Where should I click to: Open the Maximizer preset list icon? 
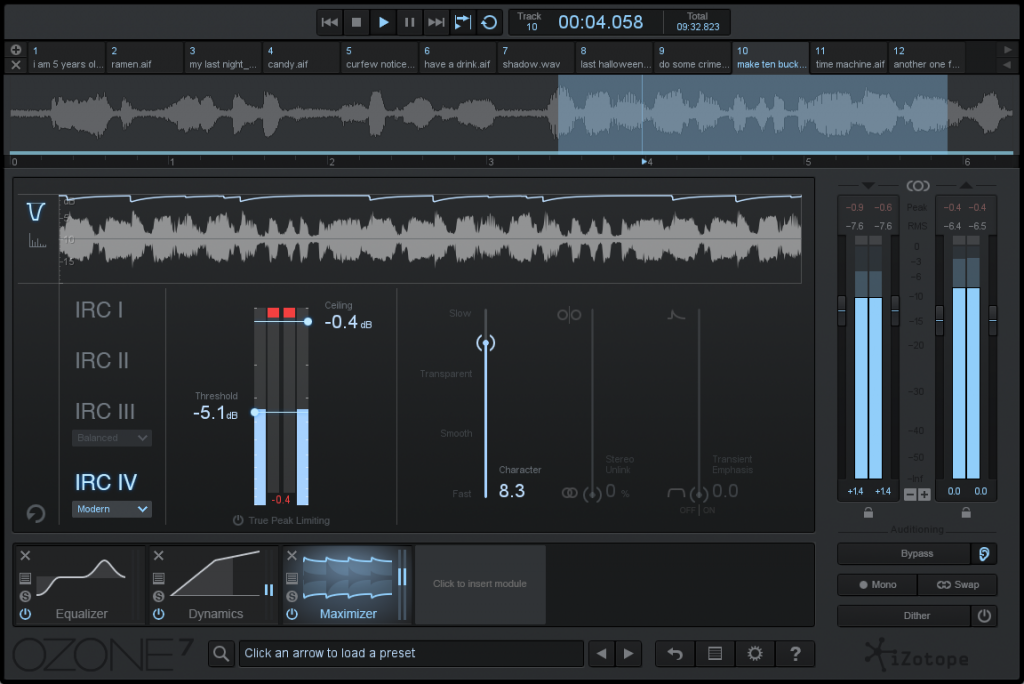pos(291,577)
